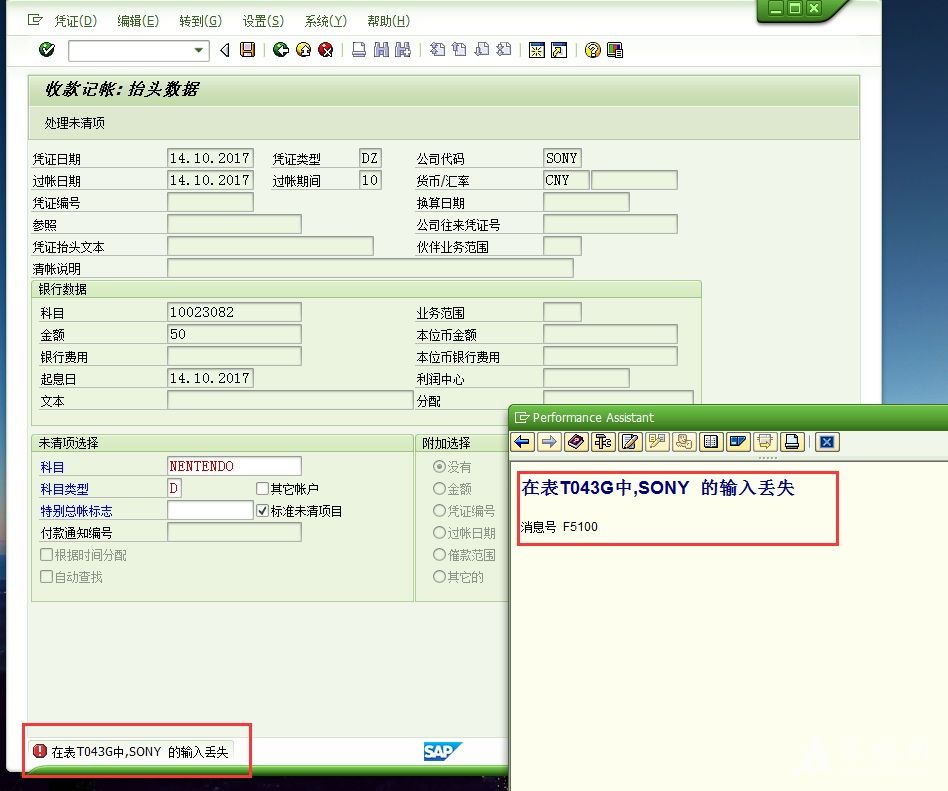
Task: Click Performance Assistant Glossary open-book icon
Action: [x=711, y=442]
